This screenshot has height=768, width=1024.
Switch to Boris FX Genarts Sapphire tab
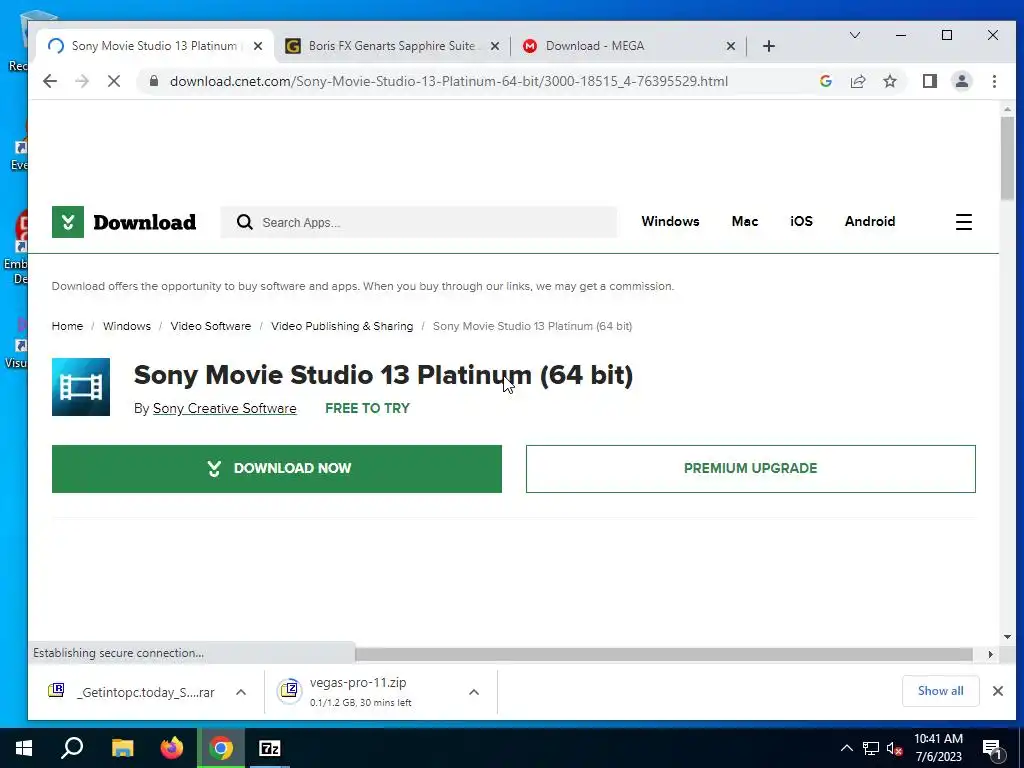click(x=392, y=46)
